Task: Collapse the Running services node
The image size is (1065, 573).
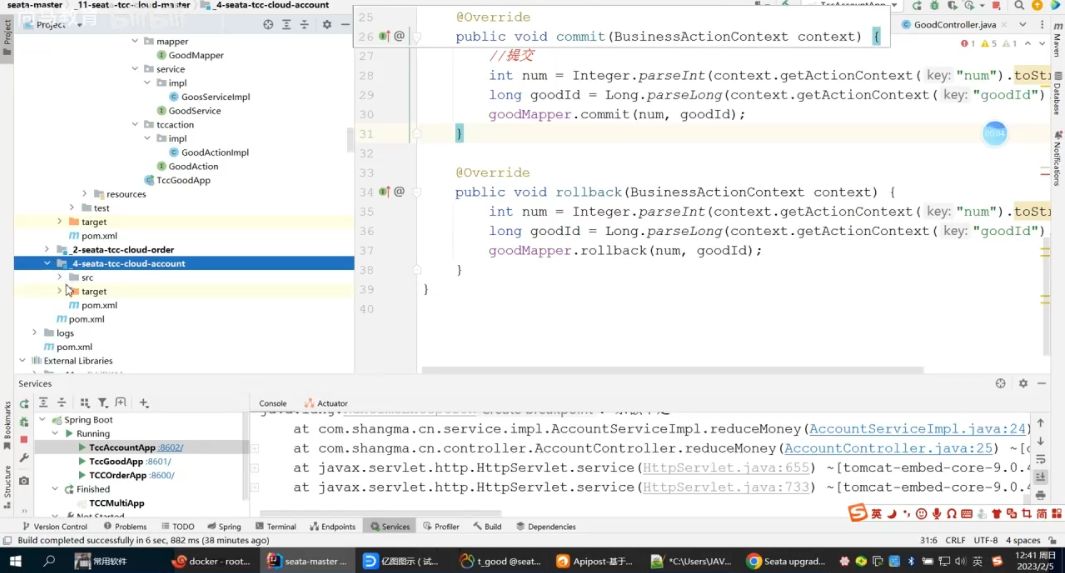Action: (x=55, y=433)
